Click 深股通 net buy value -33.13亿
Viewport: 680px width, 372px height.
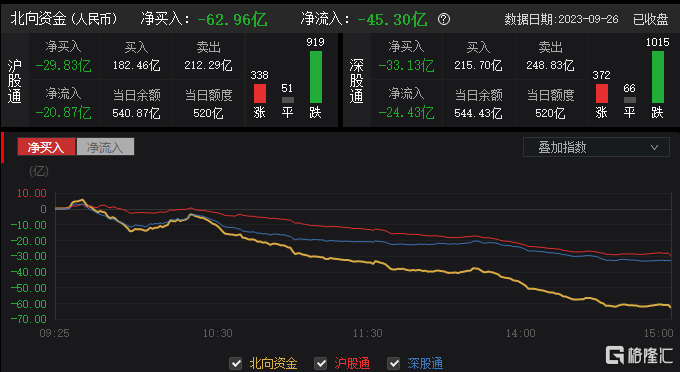pos(406,65)
